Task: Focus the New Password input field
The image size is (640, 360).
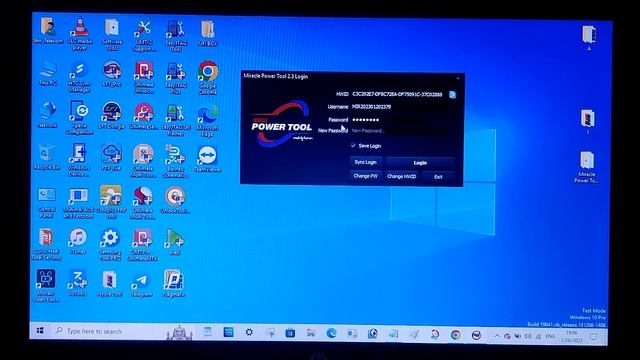Action: 398,131
